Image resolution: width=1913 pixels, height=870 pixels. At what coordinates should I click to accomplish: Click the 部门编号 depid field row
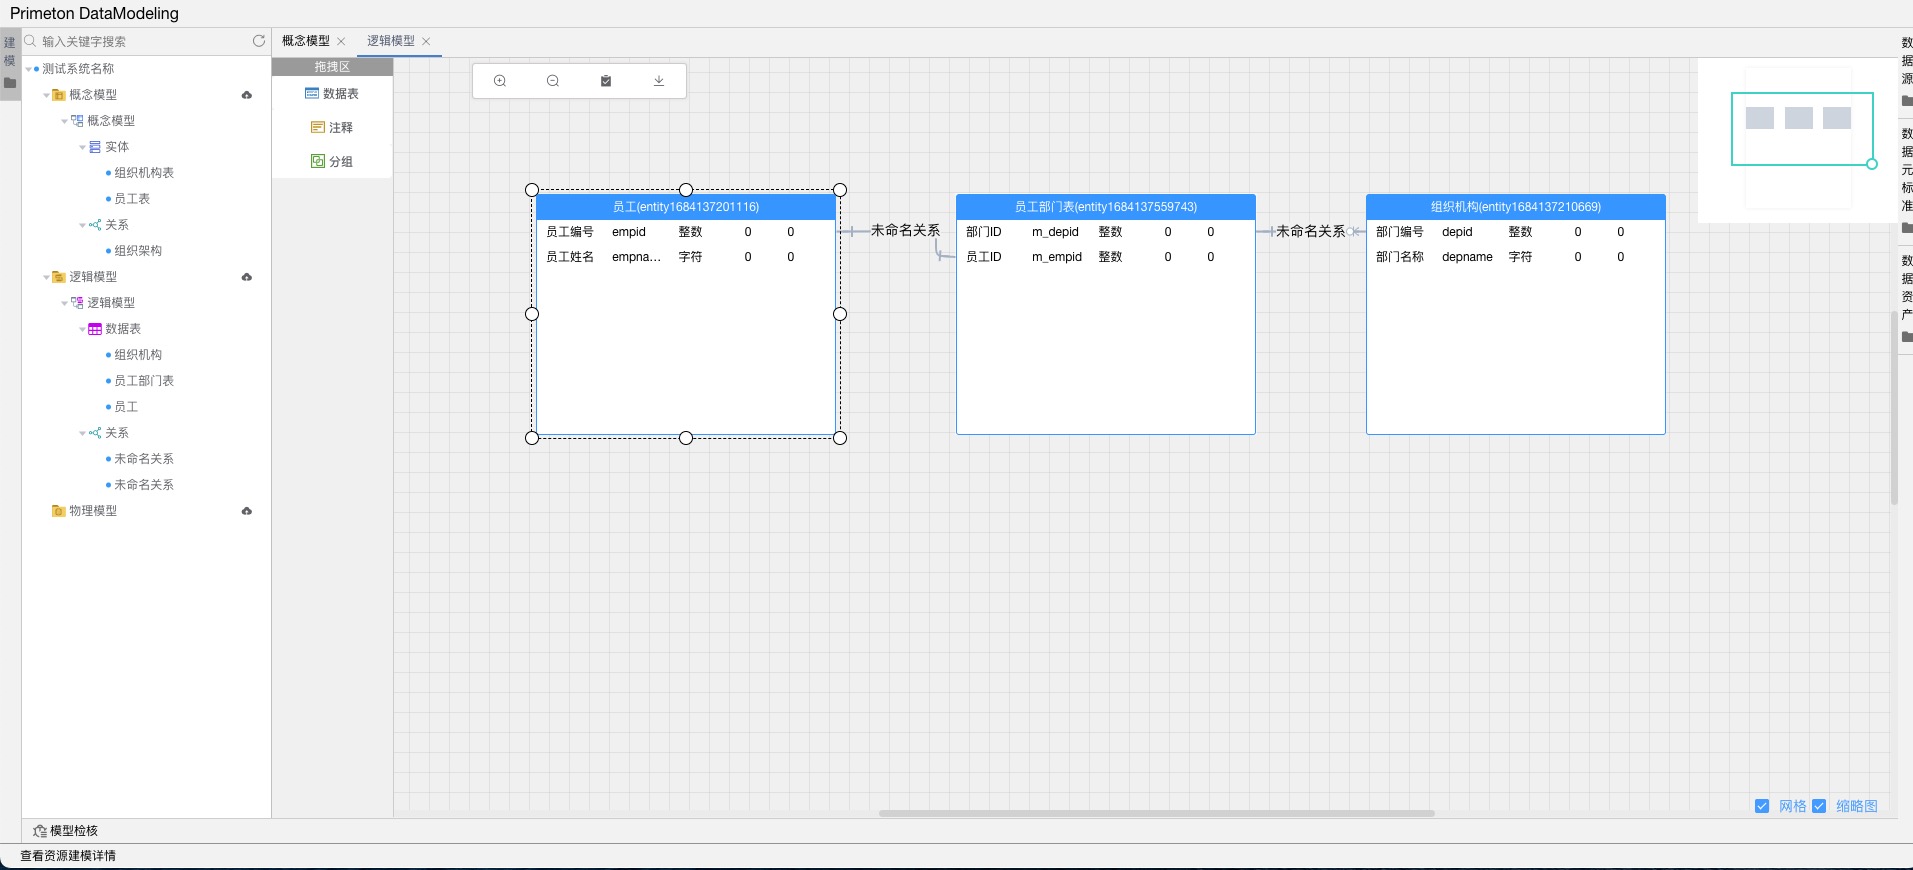point(1516,232)
